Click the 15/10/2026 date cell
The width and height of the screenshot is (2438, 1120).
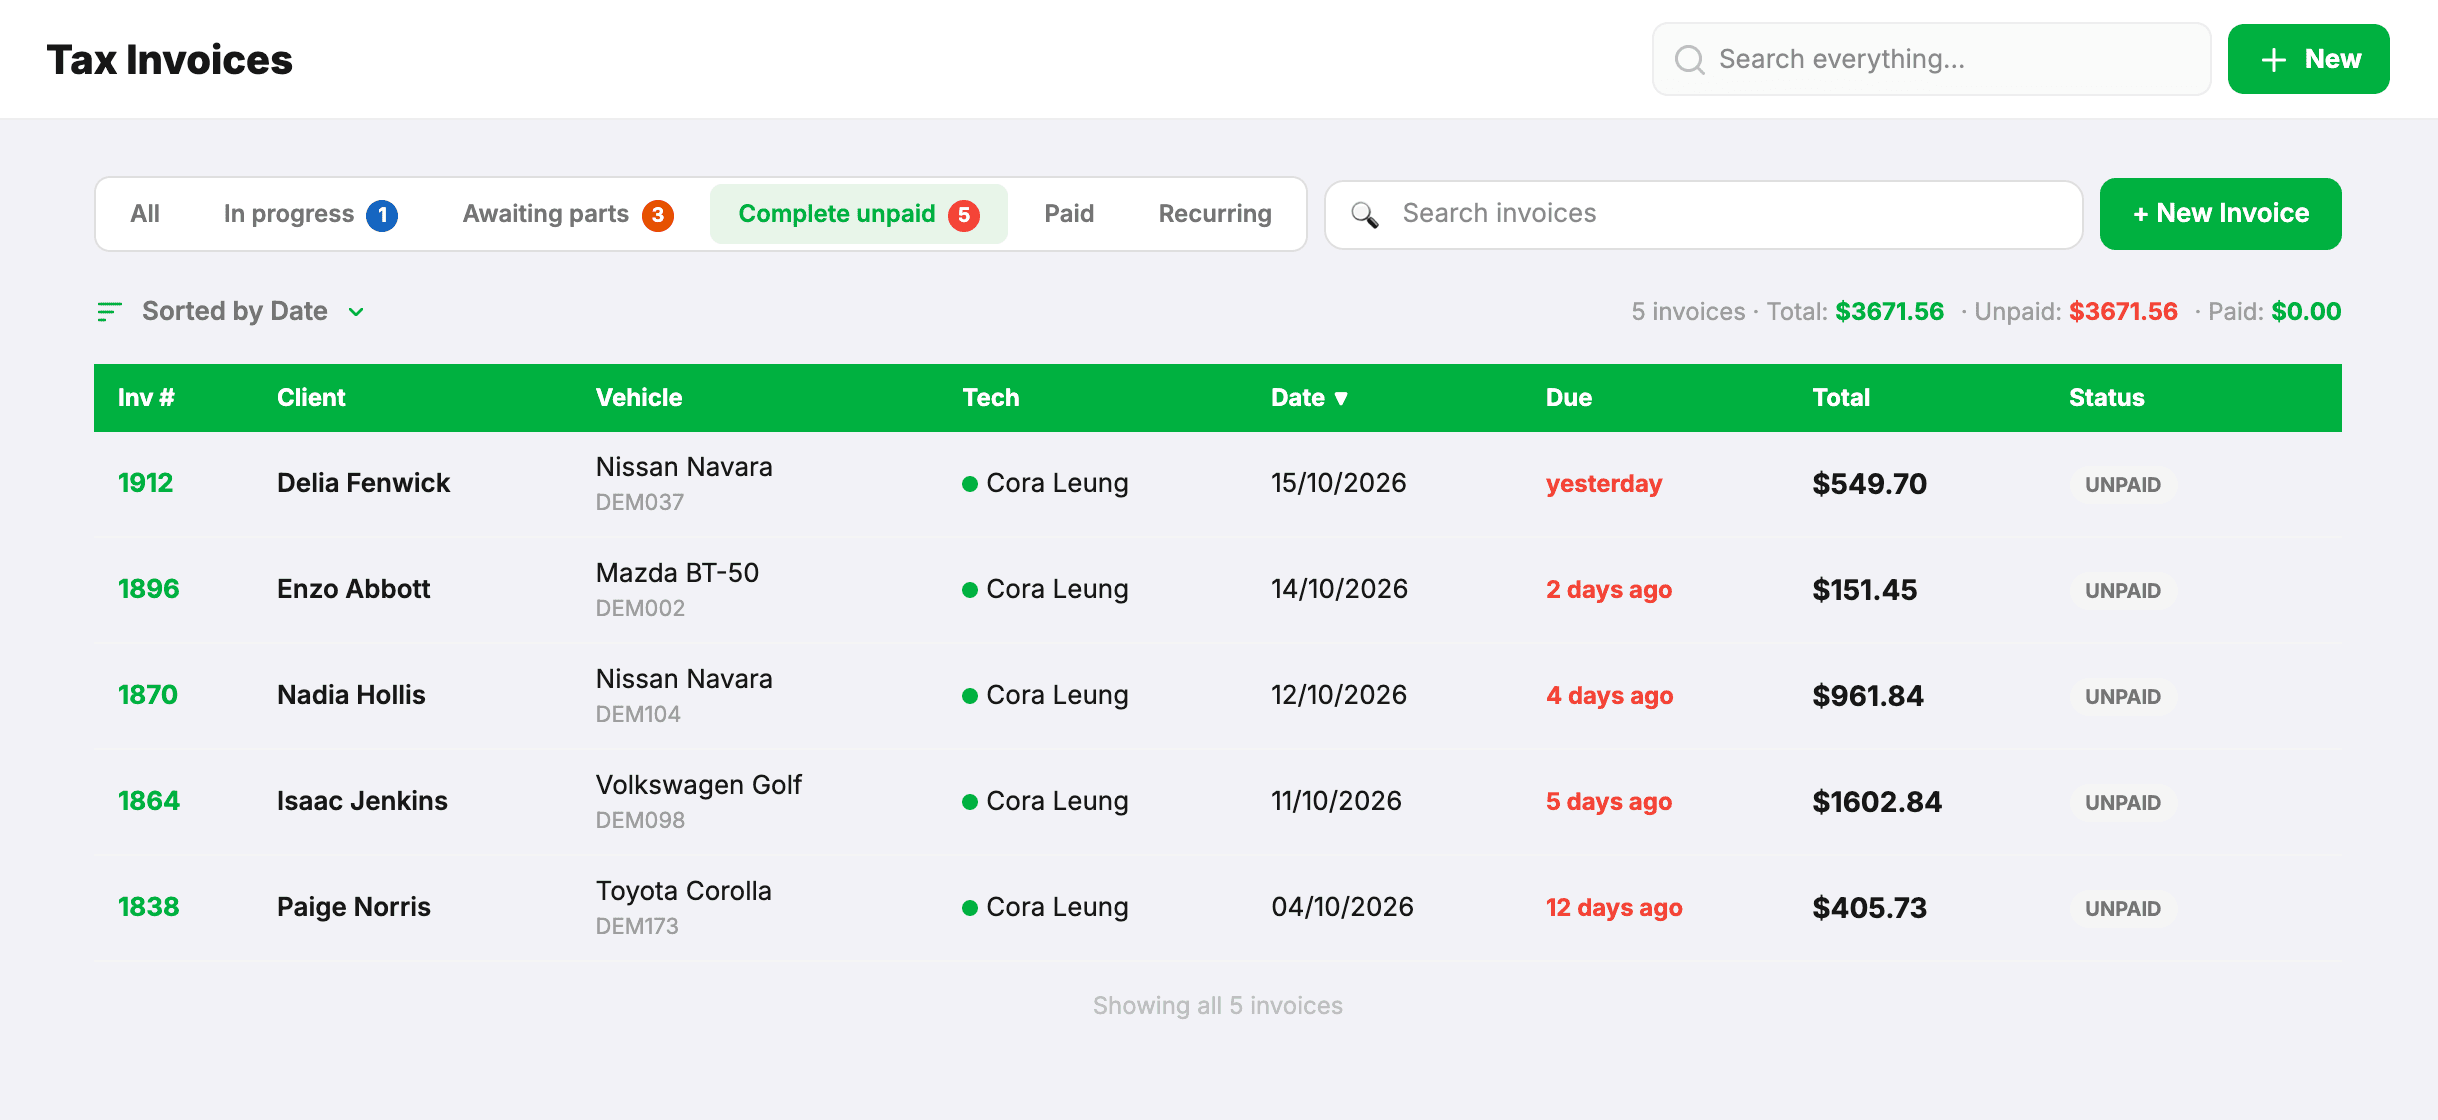pos(1339,483)
